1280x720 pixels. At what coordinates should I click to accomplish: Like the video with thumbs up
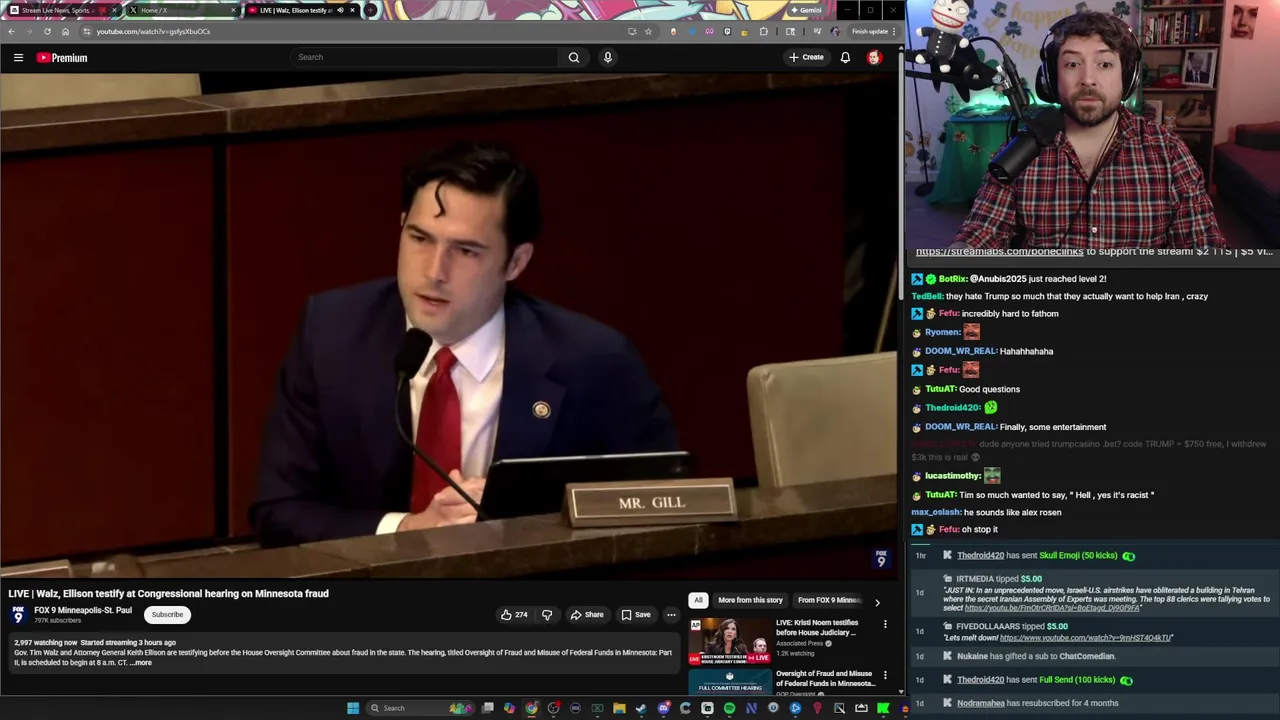coord(514,615)
